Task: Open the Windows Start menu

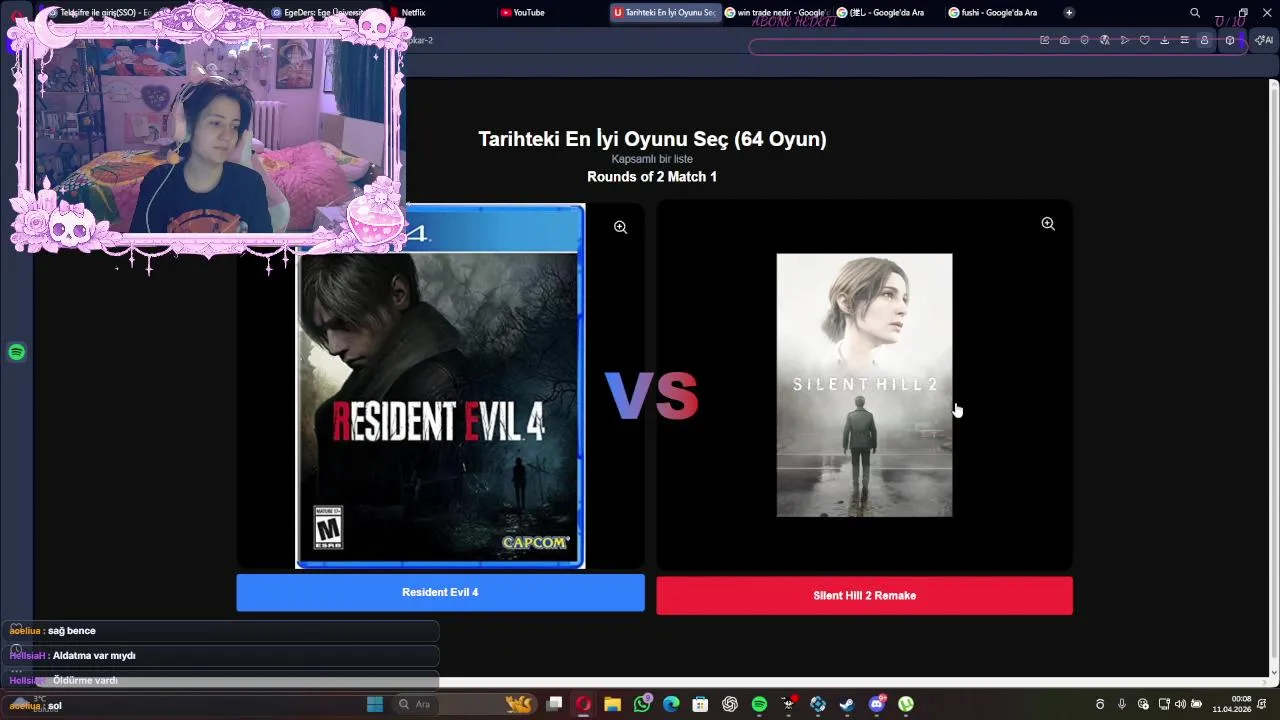Action: pos(375,704)
